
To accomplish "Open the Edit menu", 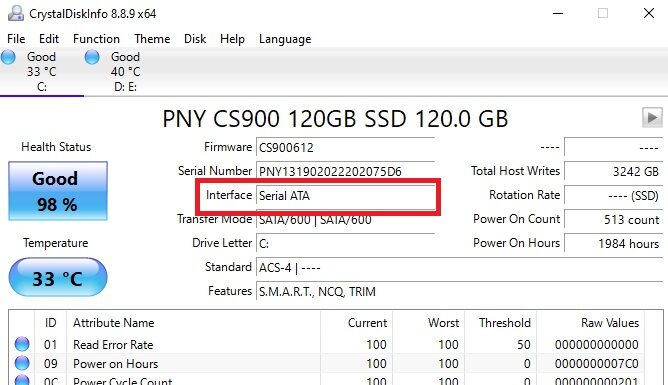I will pos(49,39).
